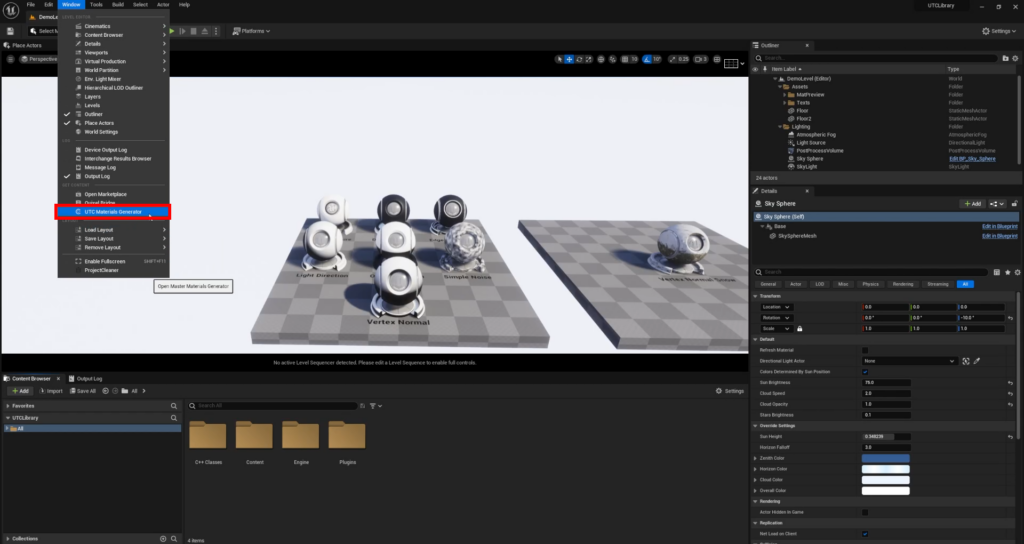Click the Zenith Color swatch
The width and height of the screenshot is (1024, 544).
pos(885,458)
